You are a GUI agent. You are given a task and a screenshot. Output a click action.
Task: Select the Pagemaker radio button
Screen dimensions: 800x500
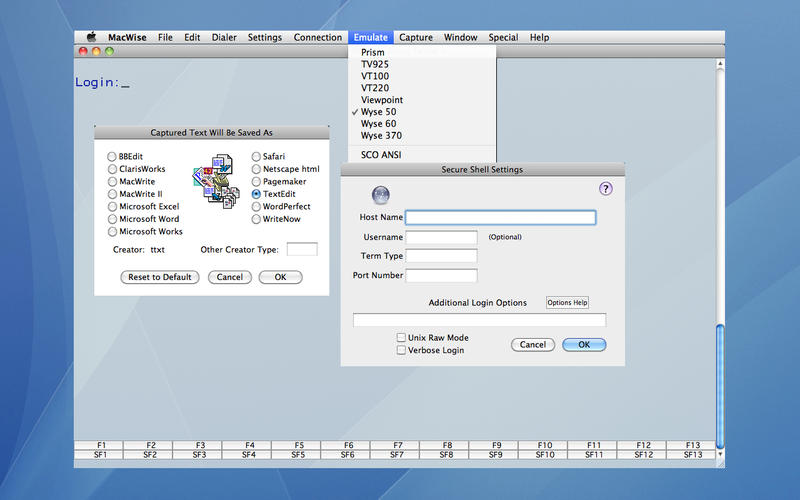(x=256, y=182)
